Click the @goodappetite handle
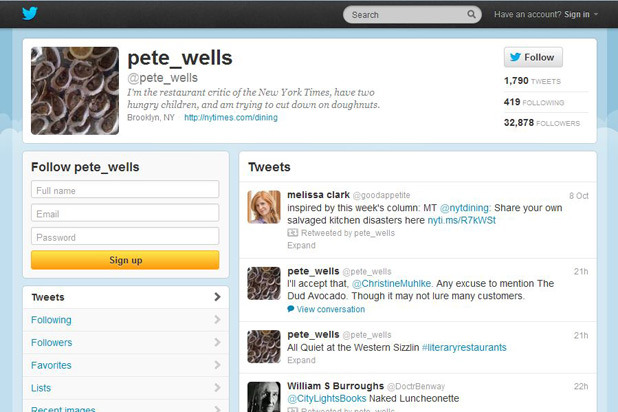618x412 pixels. coord(381,195)
